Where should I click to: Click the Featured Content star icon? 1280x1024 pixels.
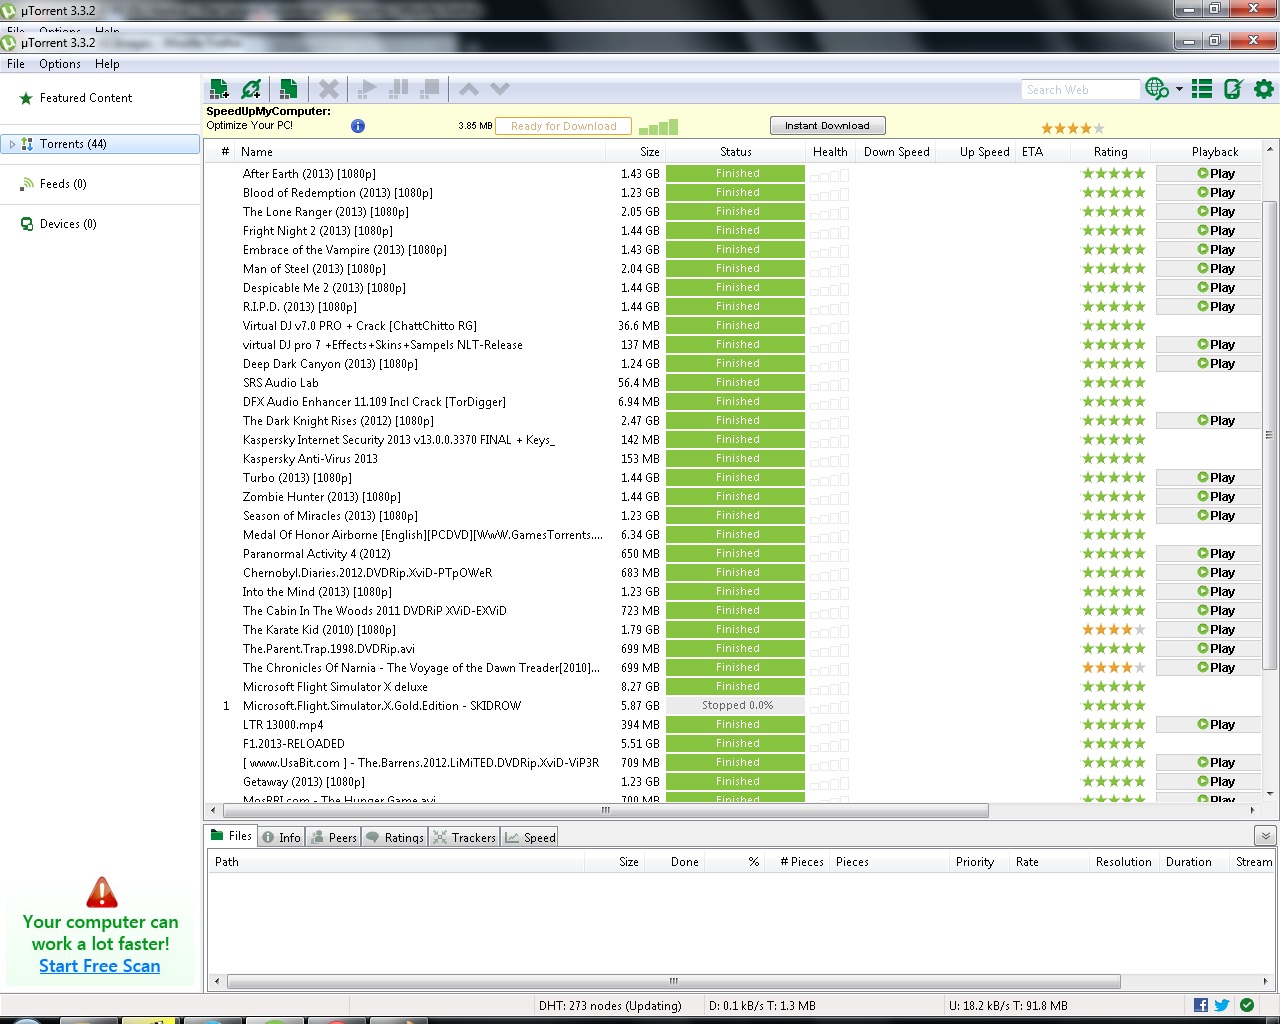point(26,98)
